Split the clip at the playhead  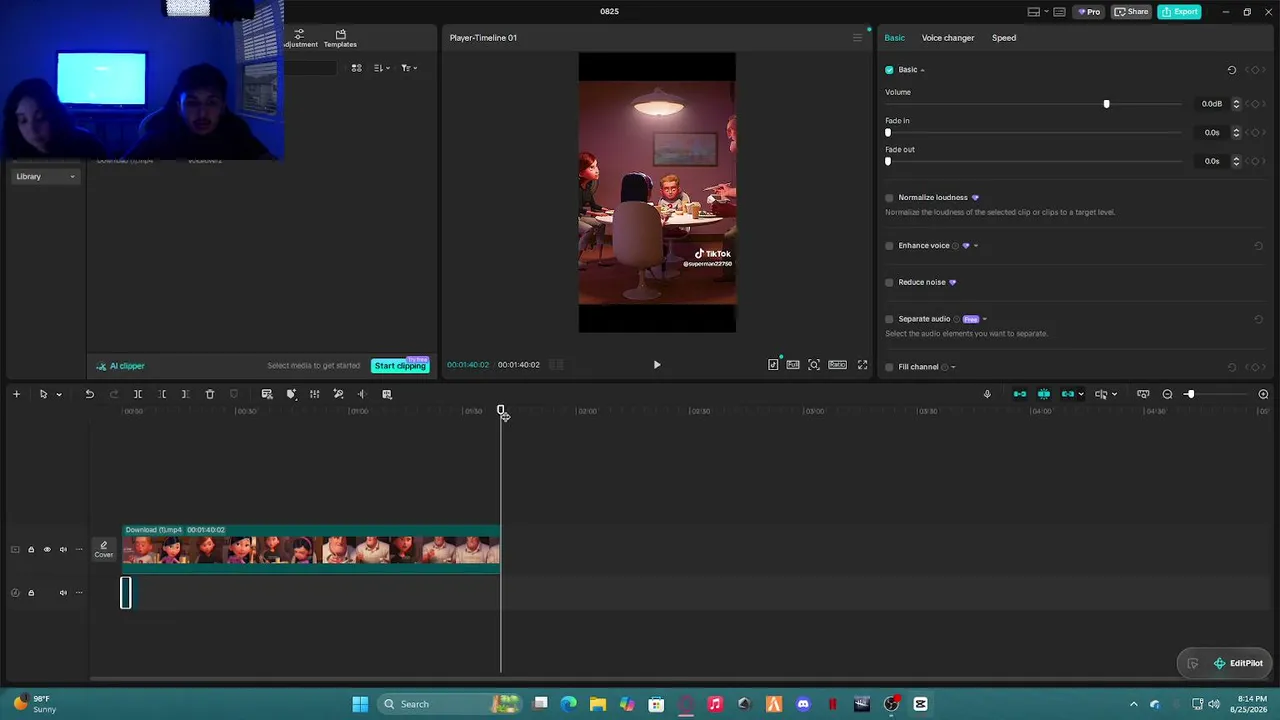click(138, 394)
